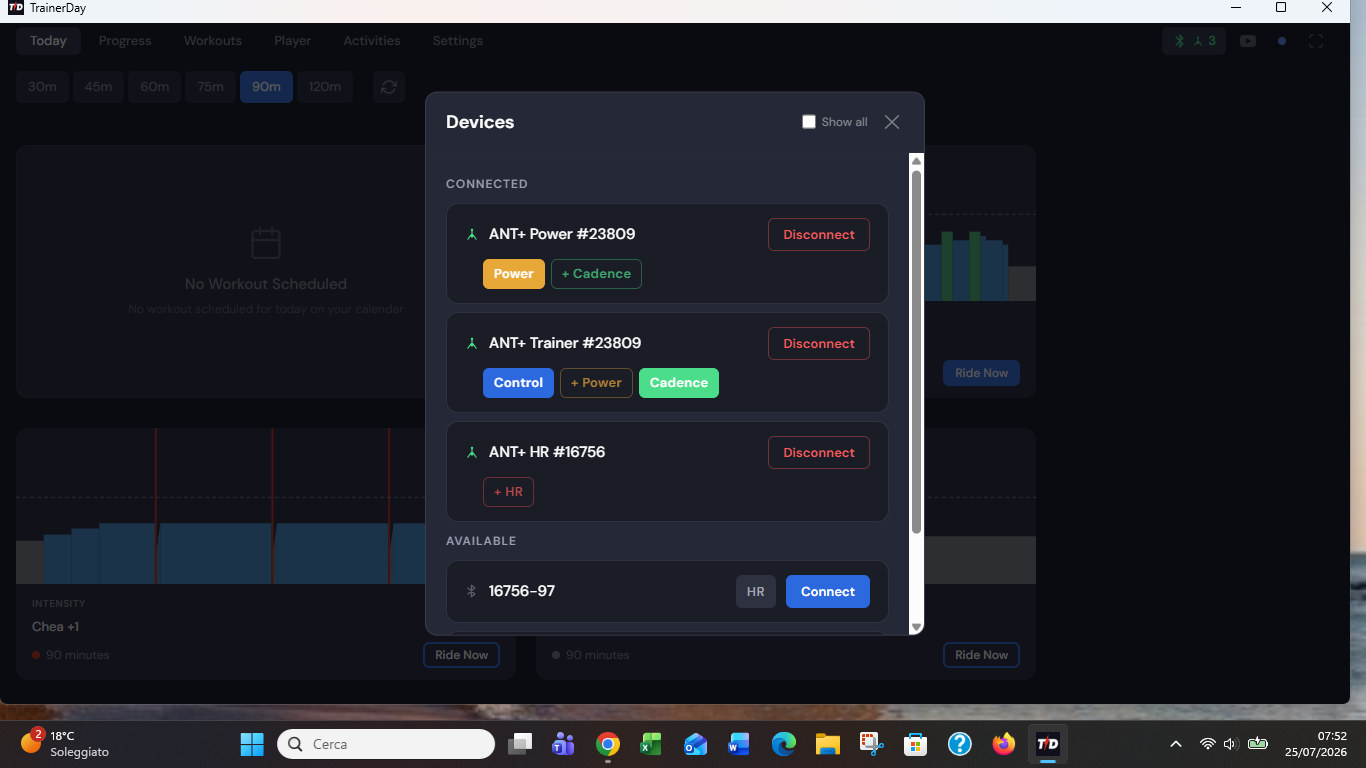Click the ANT+ icon beside ANT+ HR #16756

[472, 453]
